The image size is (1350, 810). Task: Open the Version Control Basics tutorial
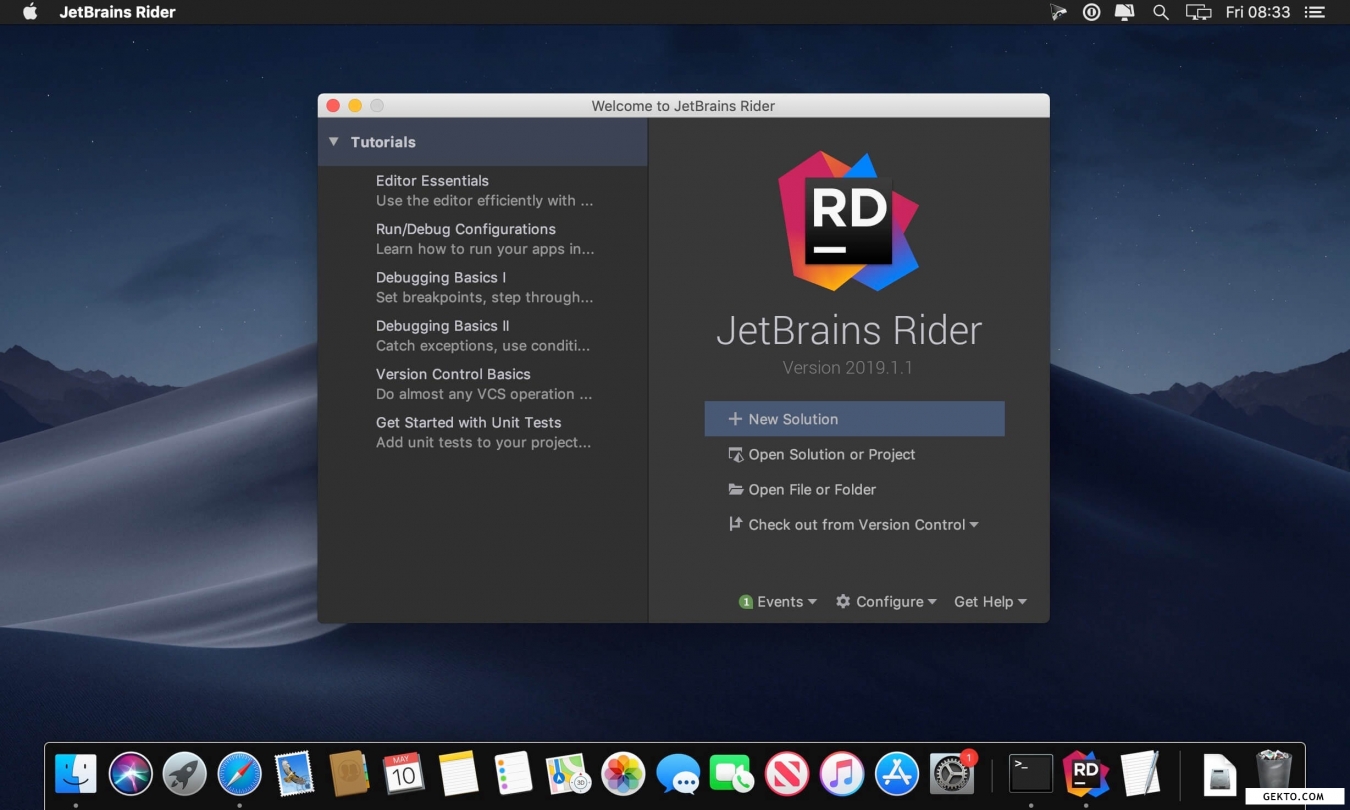[x=482, y=384]
